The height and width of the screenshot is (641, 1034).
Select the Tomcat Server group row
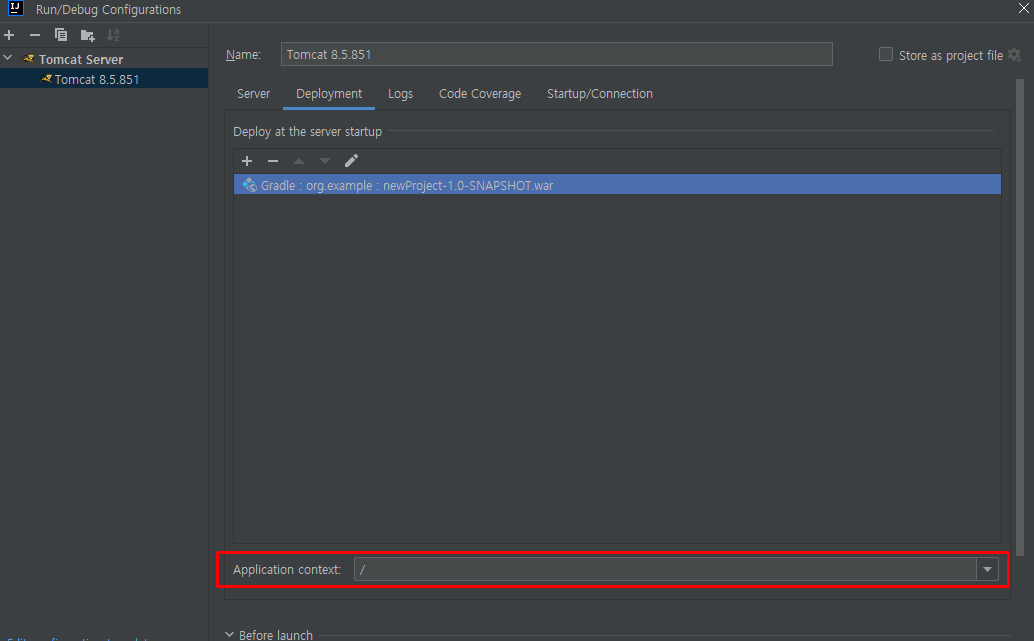tap(104, 59)
